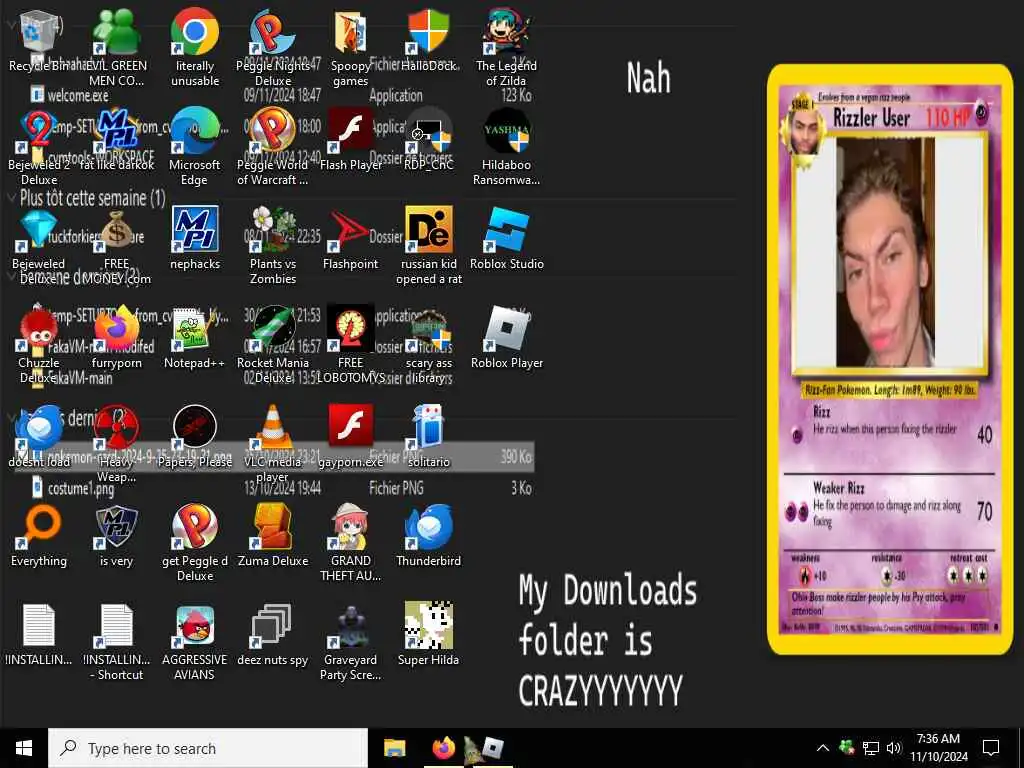Launch Flash Player desktop icon
The height and width of the screenshot is (768, 1024).
[351, 132]
